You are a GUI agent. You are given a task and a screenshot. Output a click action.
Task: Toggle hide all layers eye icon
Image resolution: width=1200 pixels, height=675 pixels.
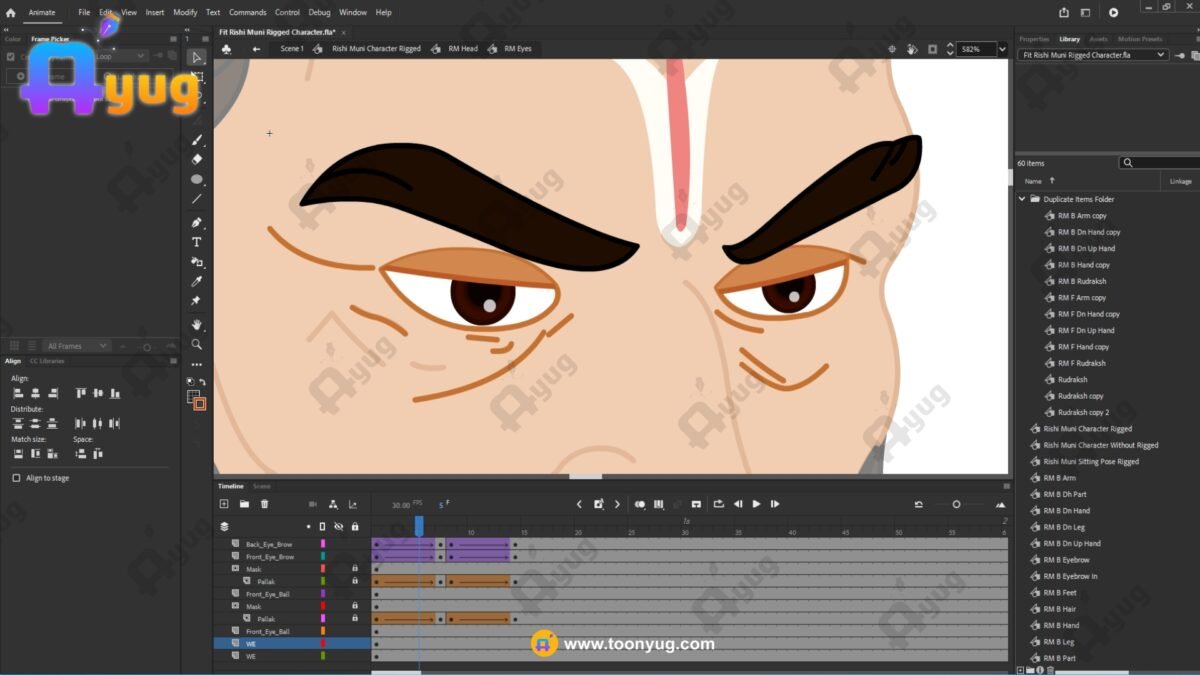pyautogui.click(x=338, y=526)
